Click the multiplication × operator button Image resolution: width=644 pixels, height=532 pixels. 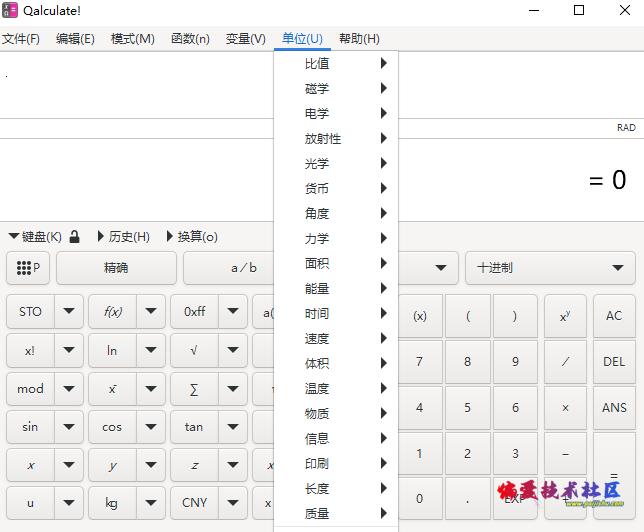(x=565, y=408)
